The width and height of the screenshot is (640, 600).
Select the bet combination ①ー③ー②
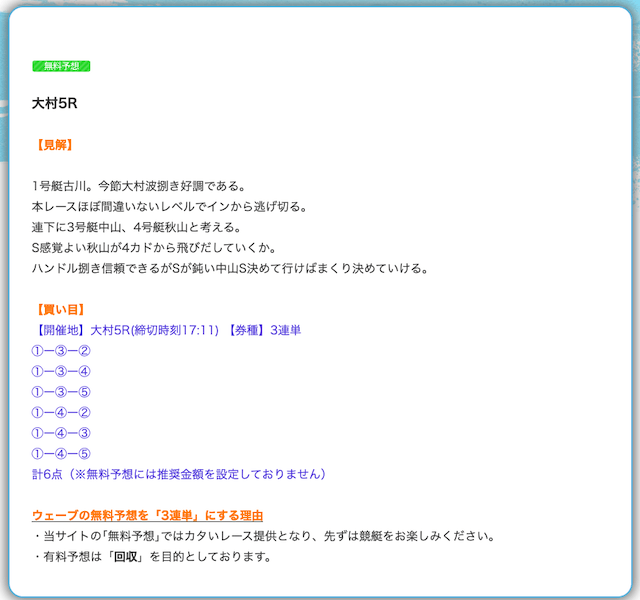(x=61, y=351)
